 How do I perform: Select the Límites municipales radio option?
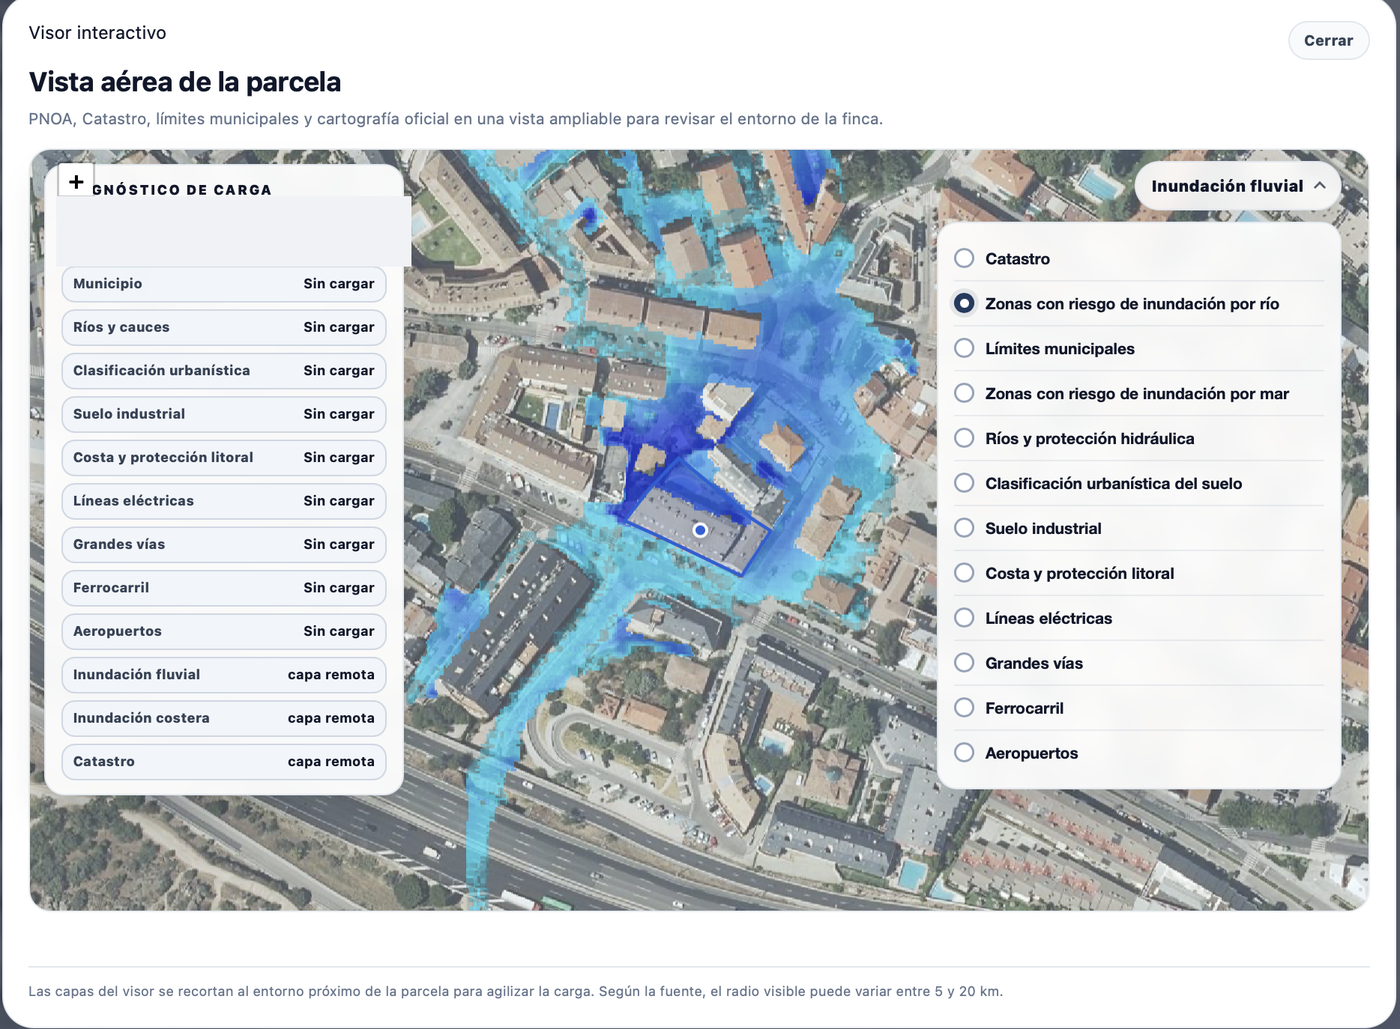tap(964, 348)
